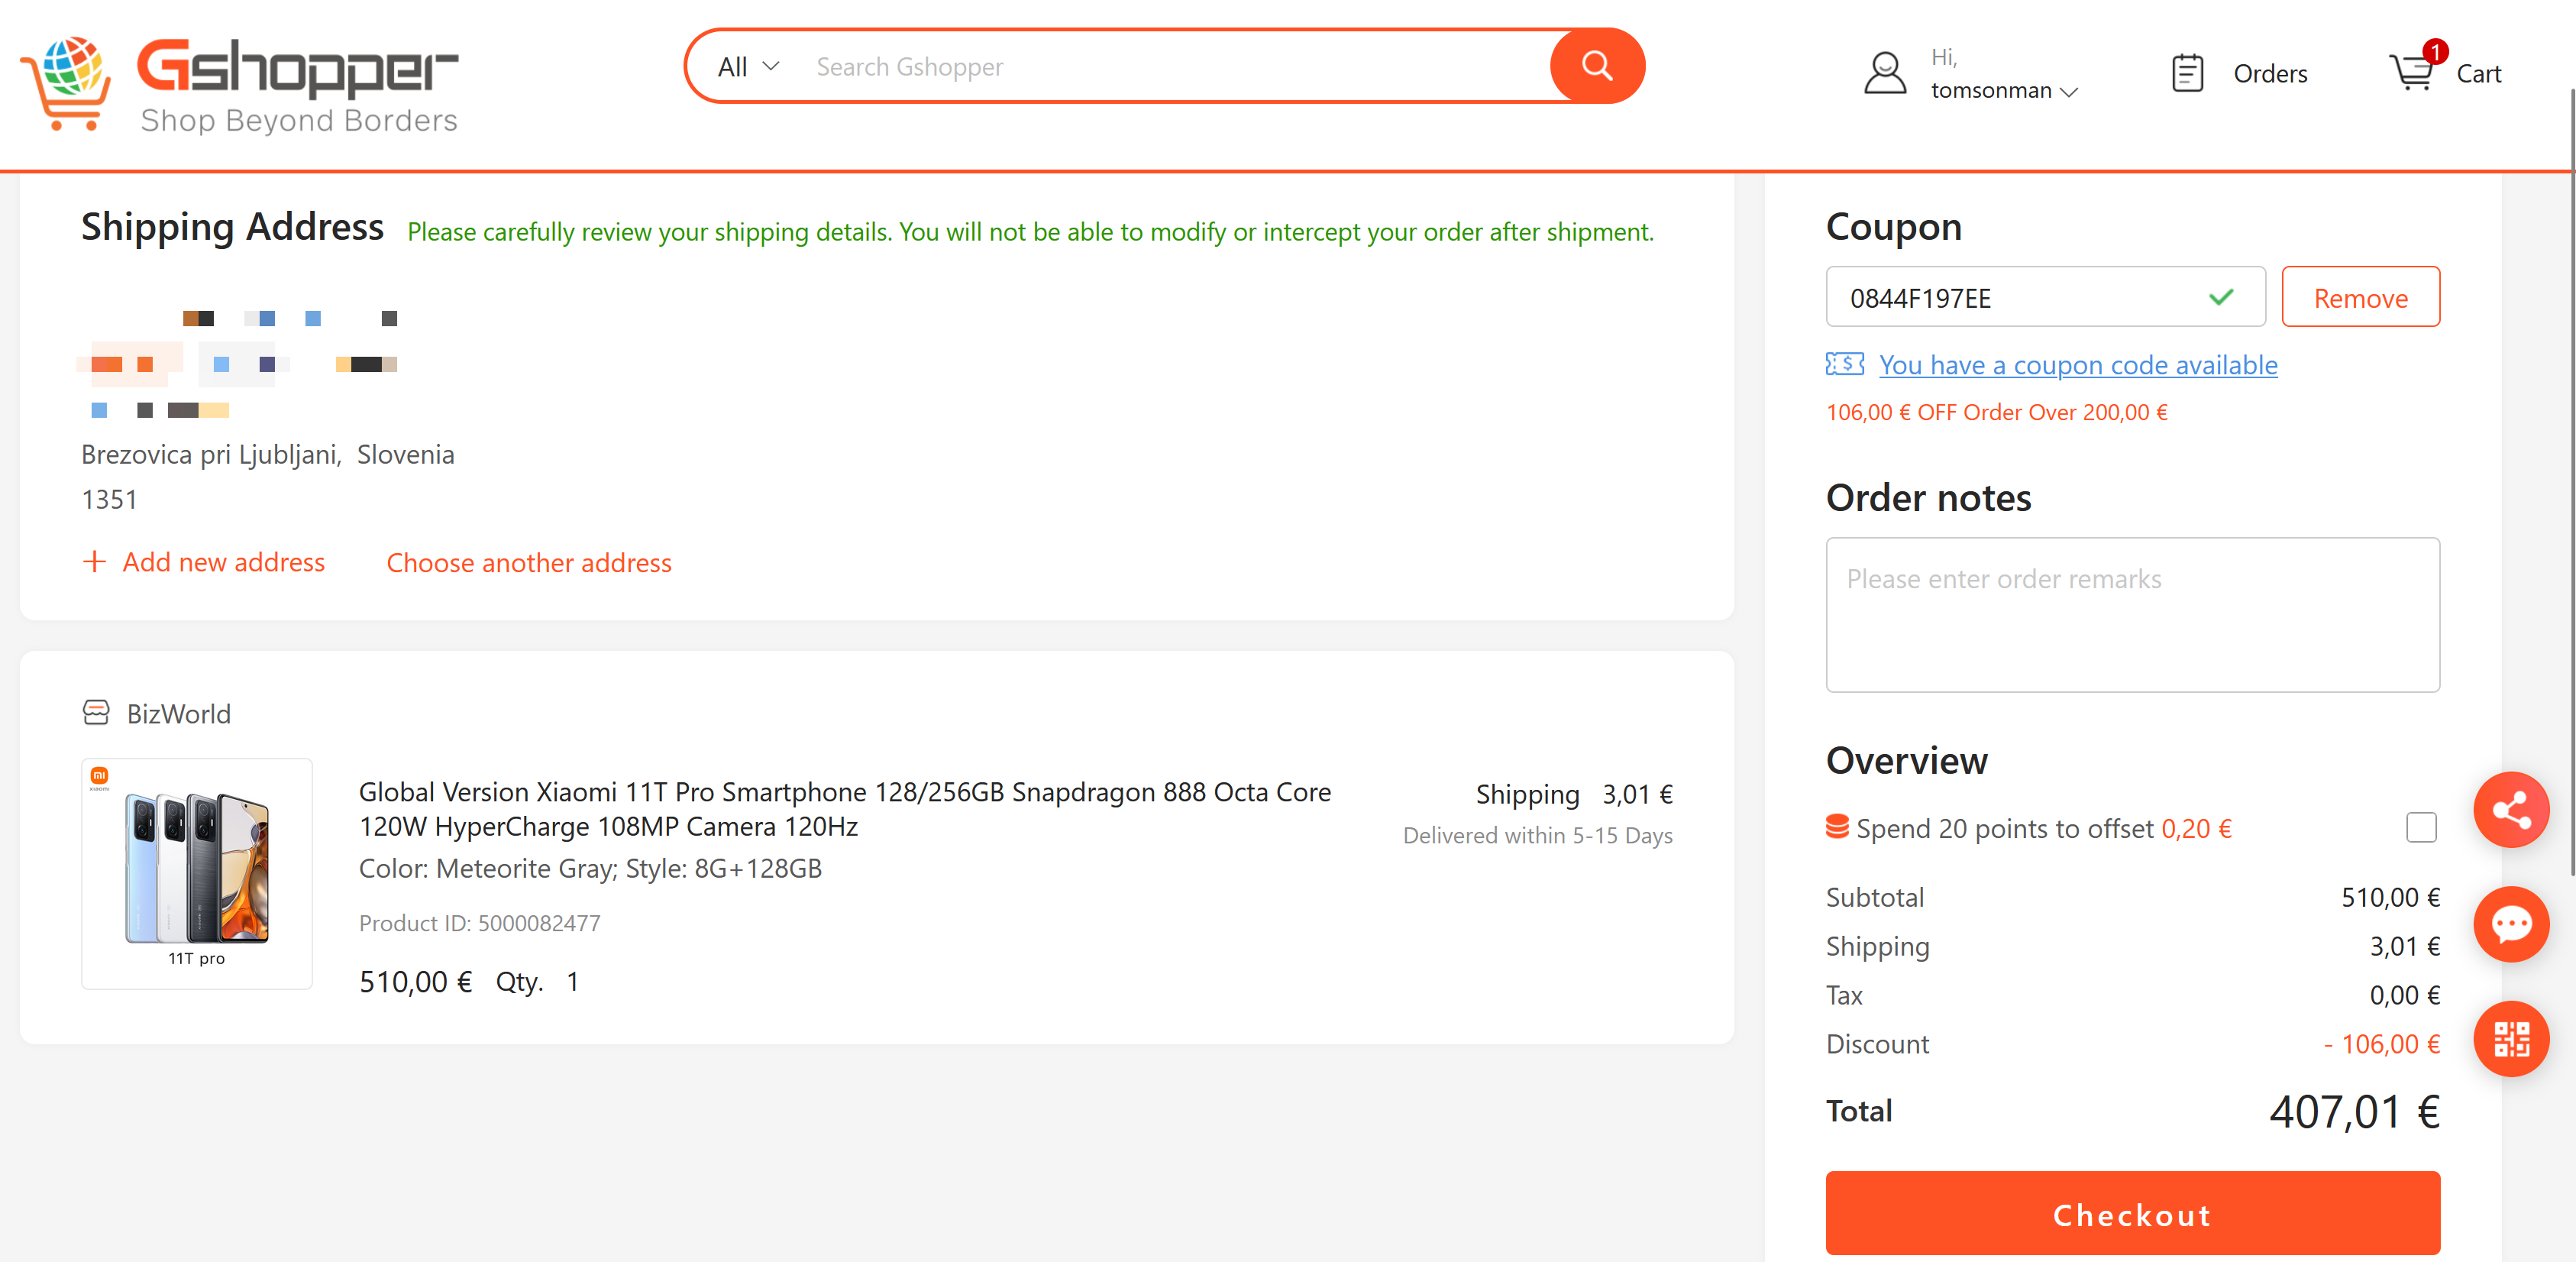Screen dimensions: 2576x1262
Task: Focus the Search Gshopper input field
Action: [x=1175, y=67]
